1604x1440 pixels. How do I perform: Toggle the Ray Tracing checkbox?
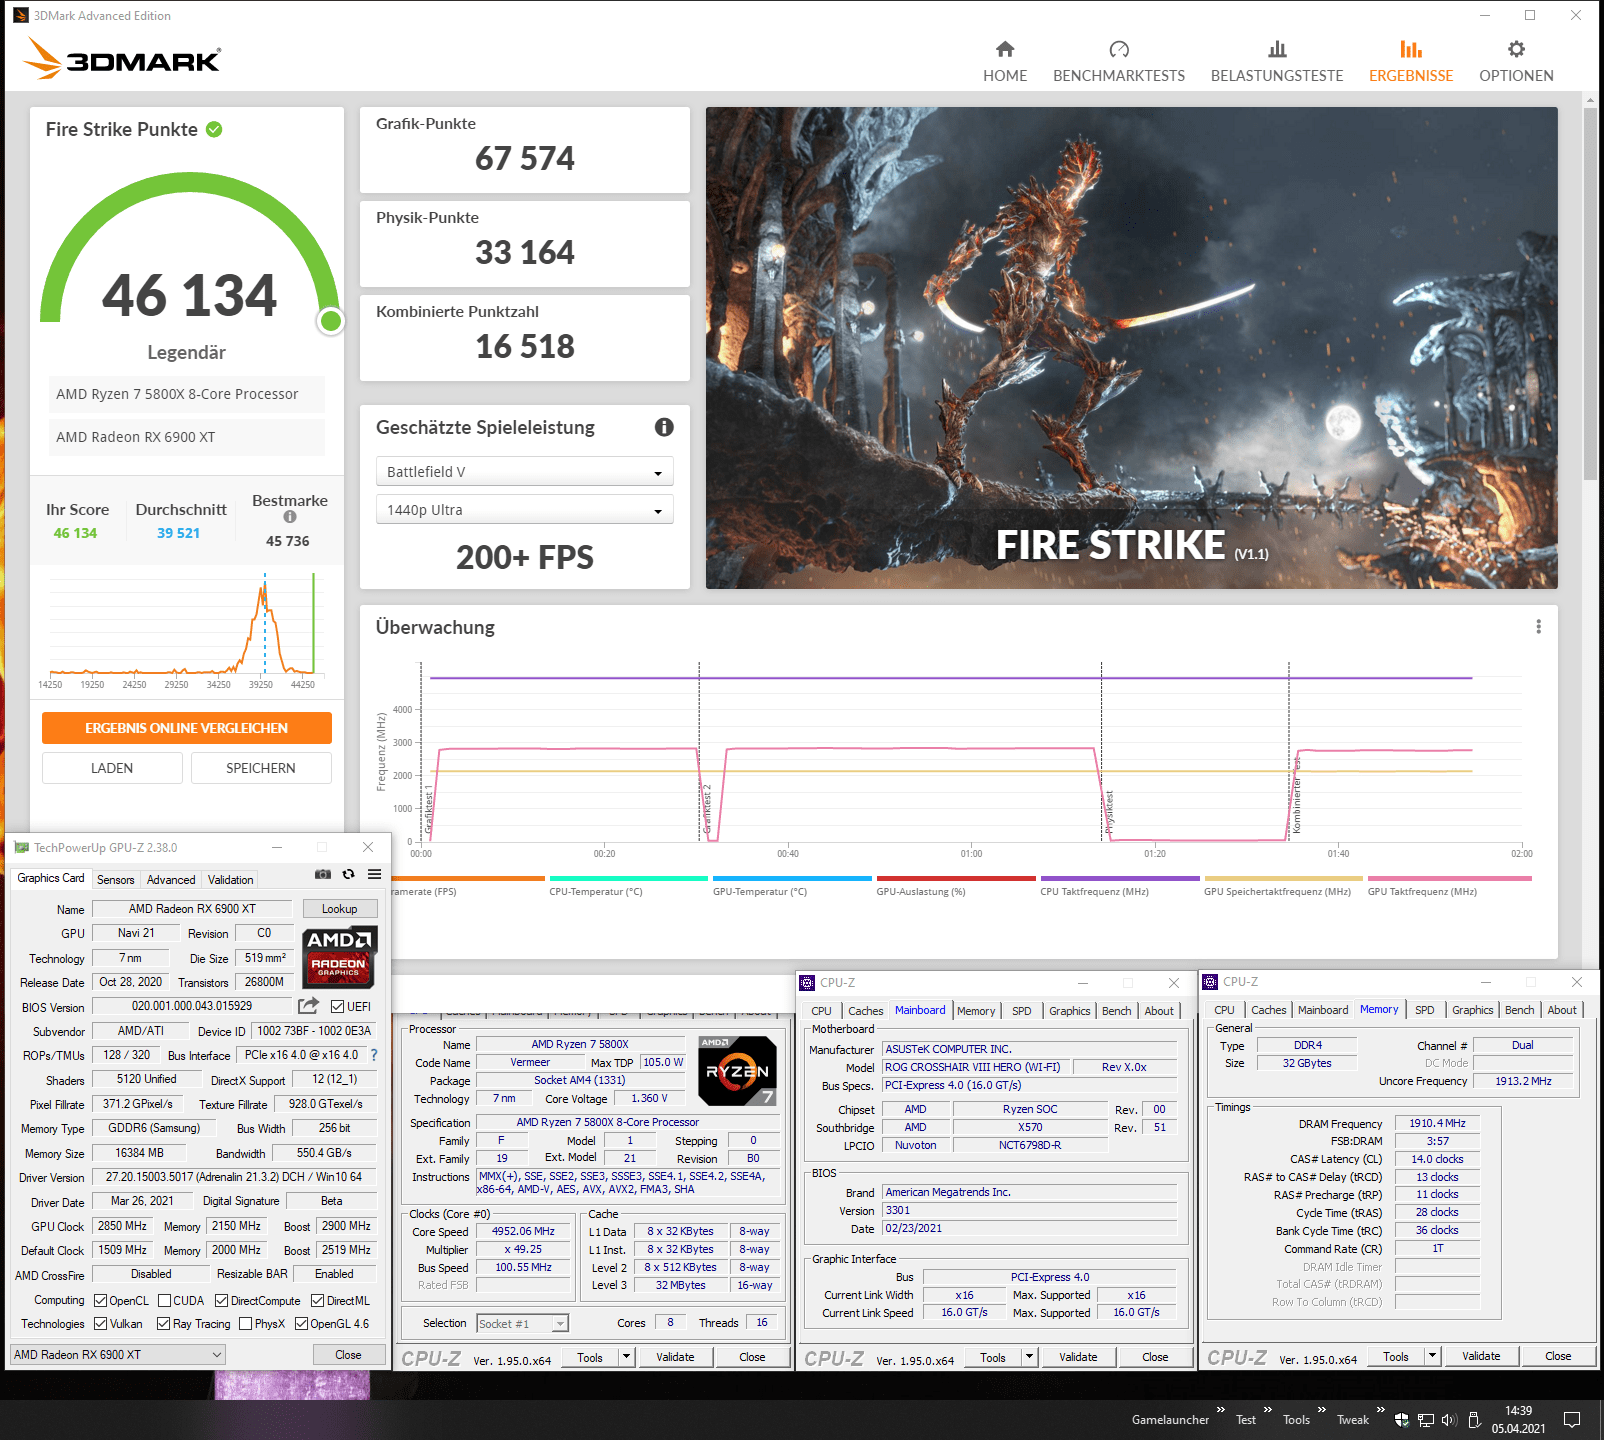[x=163, y=1324]
